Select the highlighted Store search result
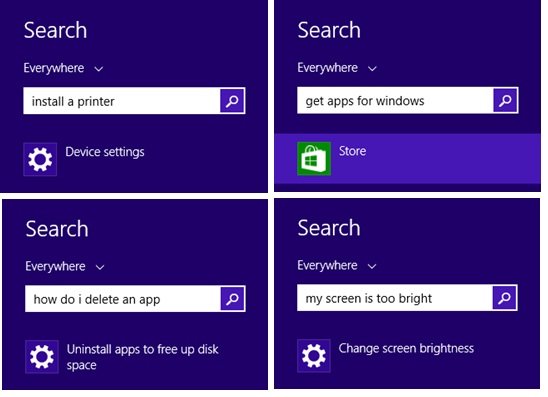Screen dimensions: 548x397 tap(408, 159)
